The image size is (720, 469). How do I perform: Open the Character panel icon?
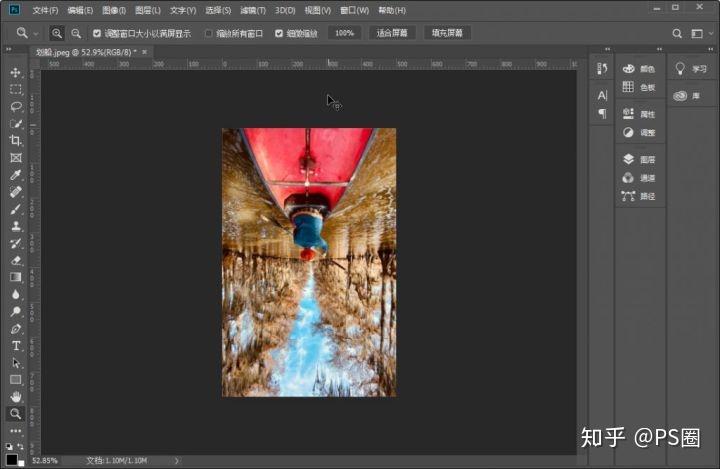pyautogui.click(x=602, y=96)
